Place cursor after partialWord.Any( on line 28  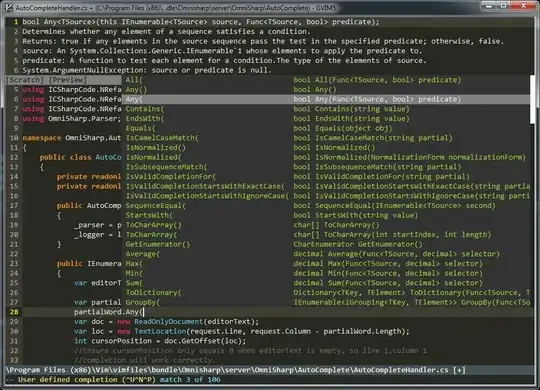click(144, 312)
